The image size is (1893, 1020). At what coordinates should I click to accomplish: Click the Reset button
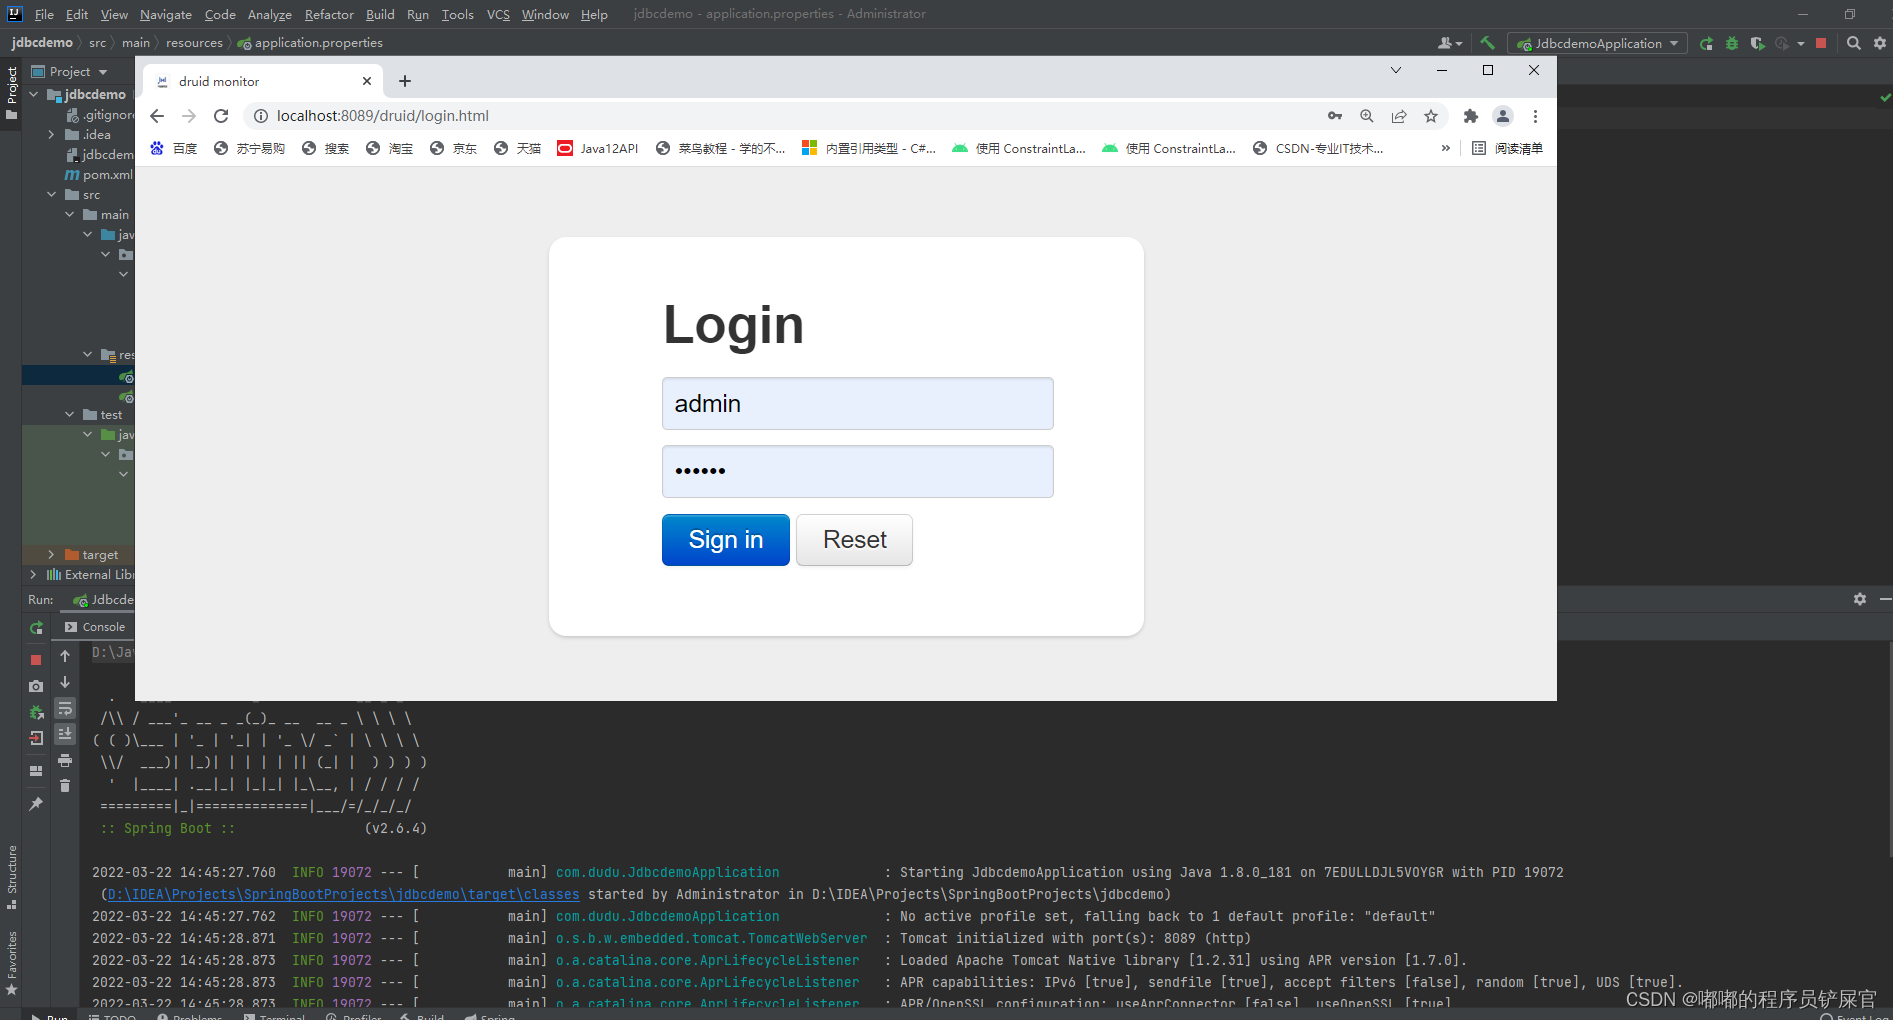click(855, 540)
